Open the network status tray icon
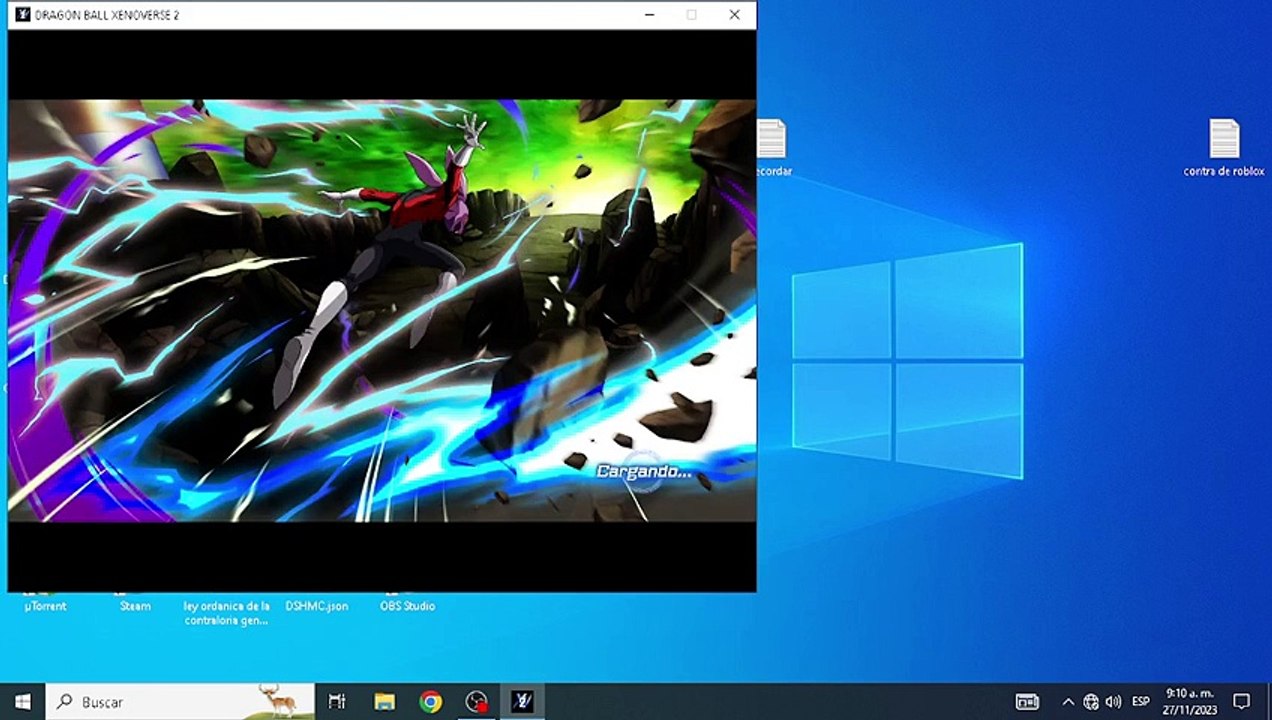Image resolution: width=1272 pixels, height=720 pixels. [x=1091, y=702]
